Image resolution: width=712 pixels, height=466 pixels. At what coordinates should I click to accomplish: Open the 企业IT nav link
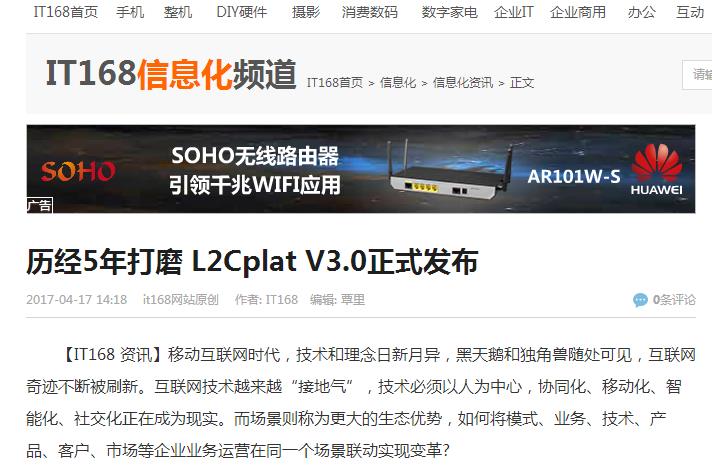514,12
